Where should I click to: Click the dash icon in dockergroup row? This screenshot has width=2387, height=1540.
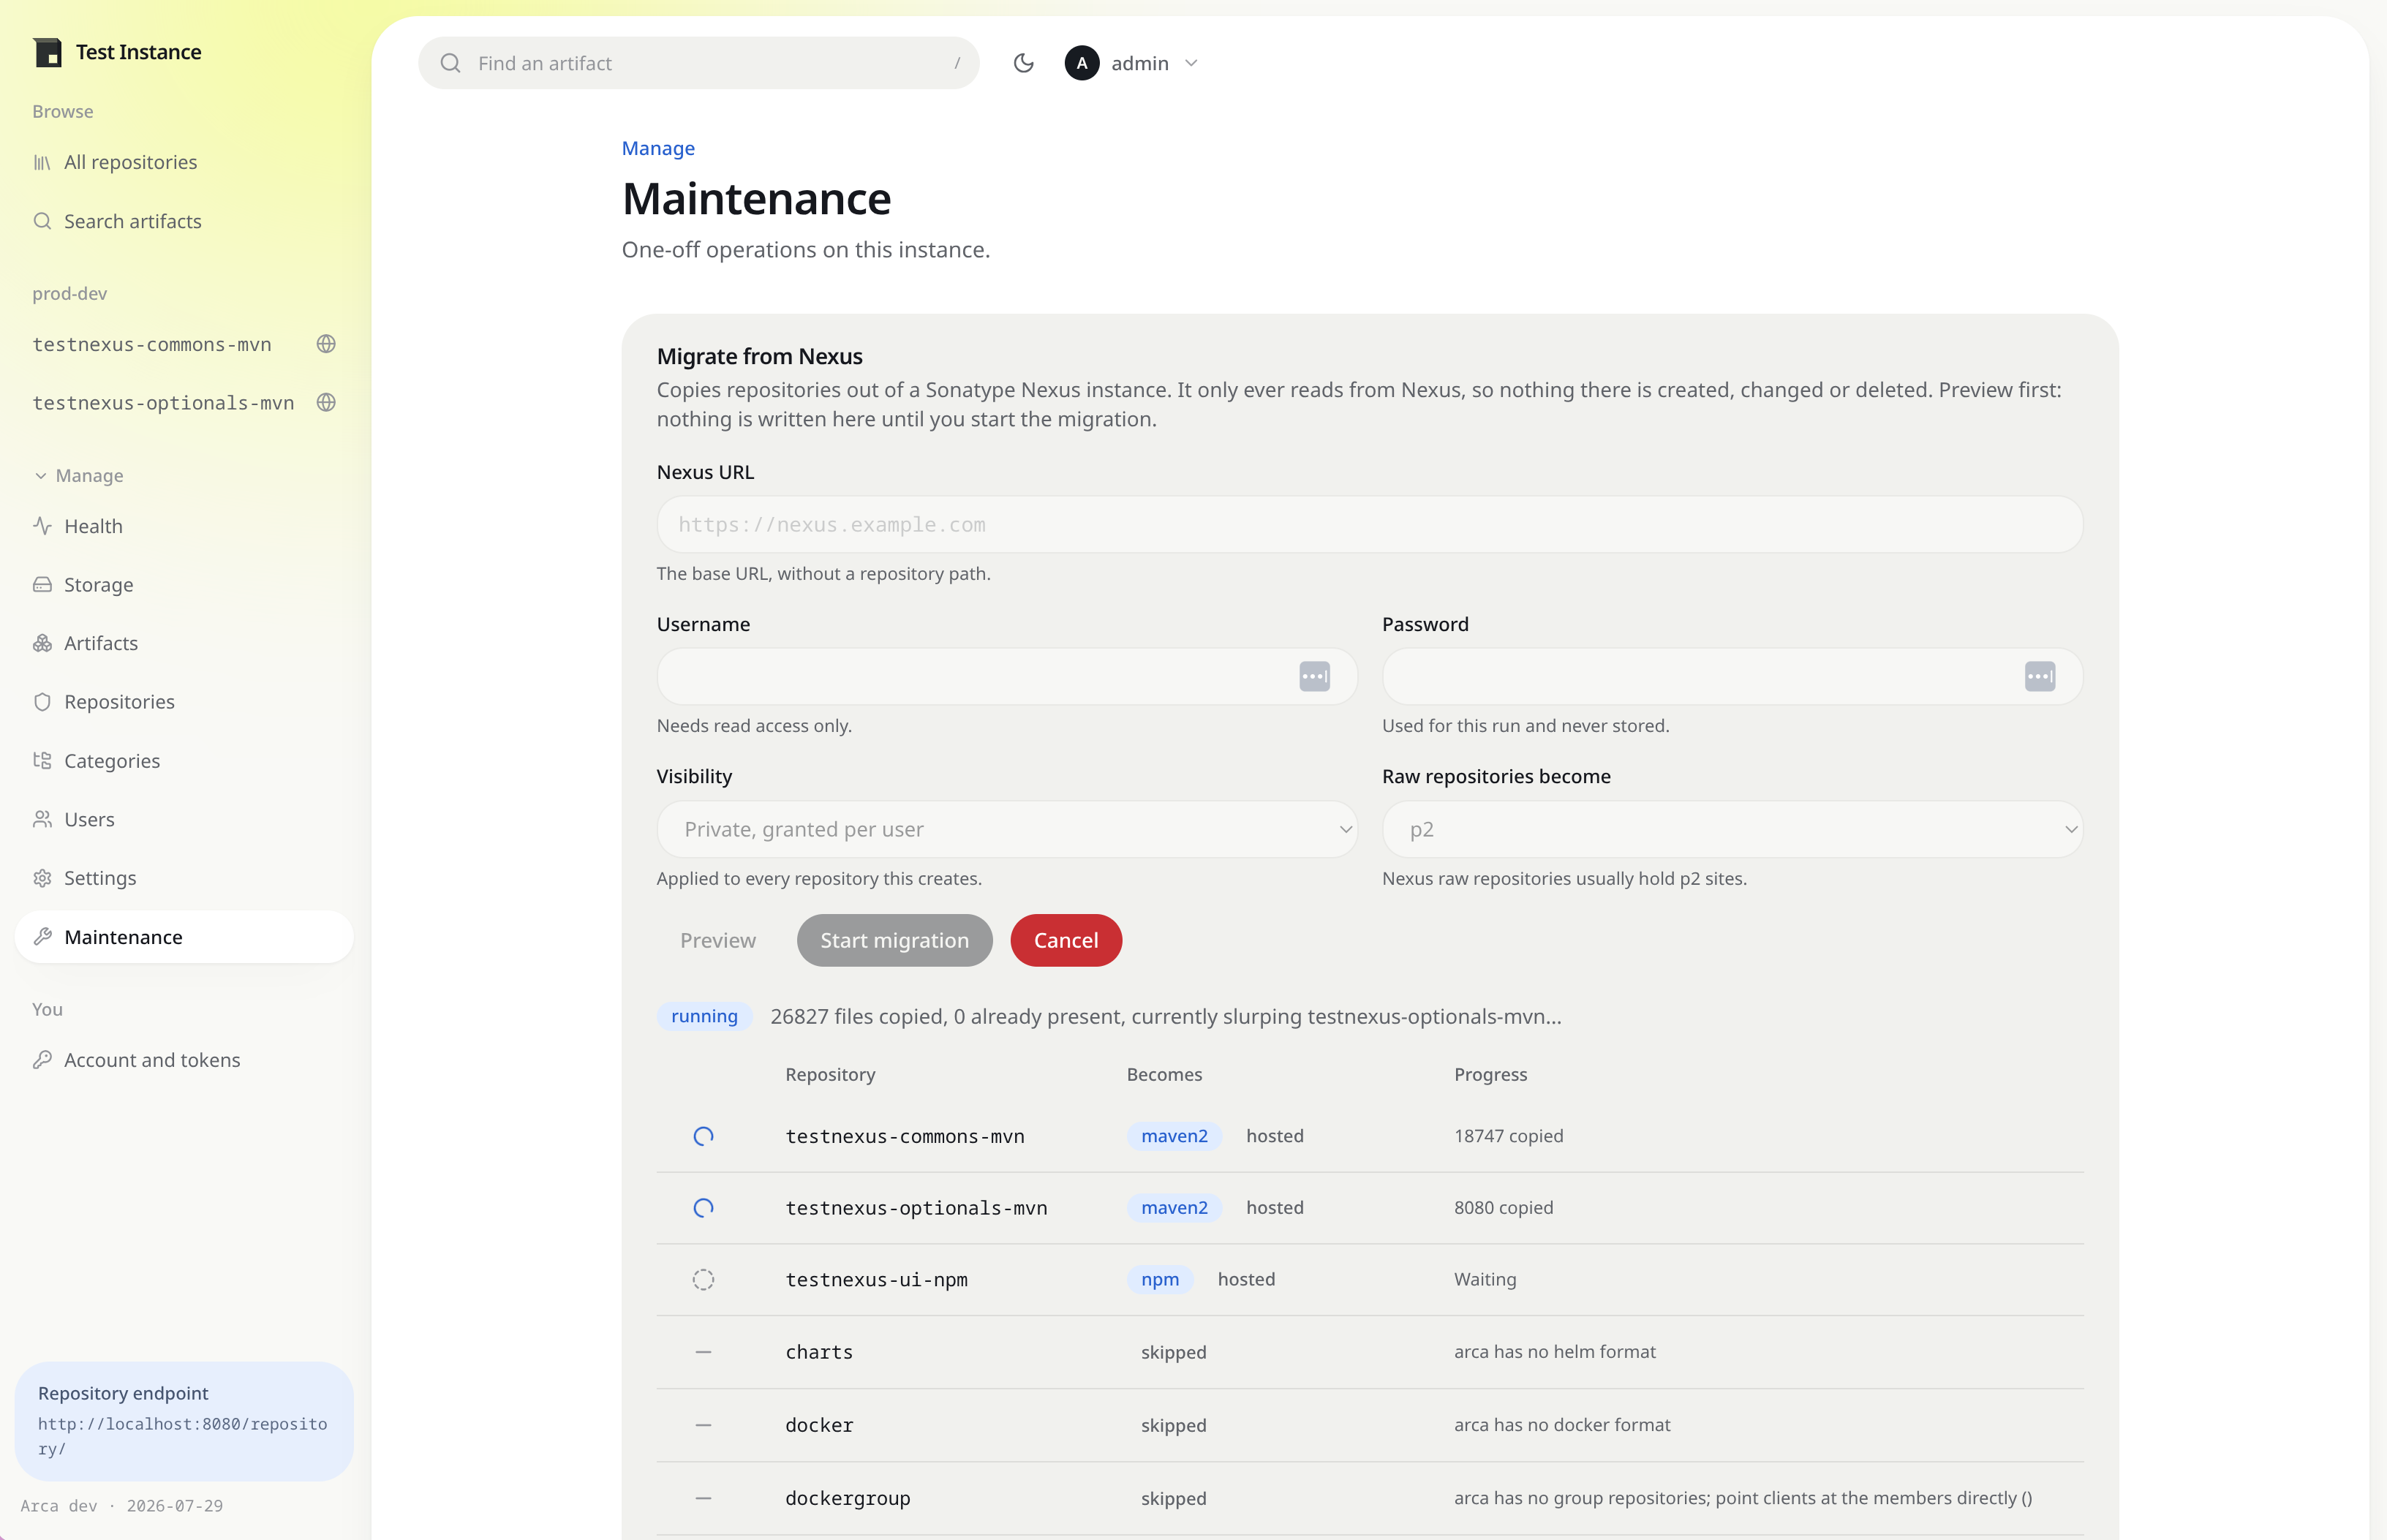point(704,1498)
